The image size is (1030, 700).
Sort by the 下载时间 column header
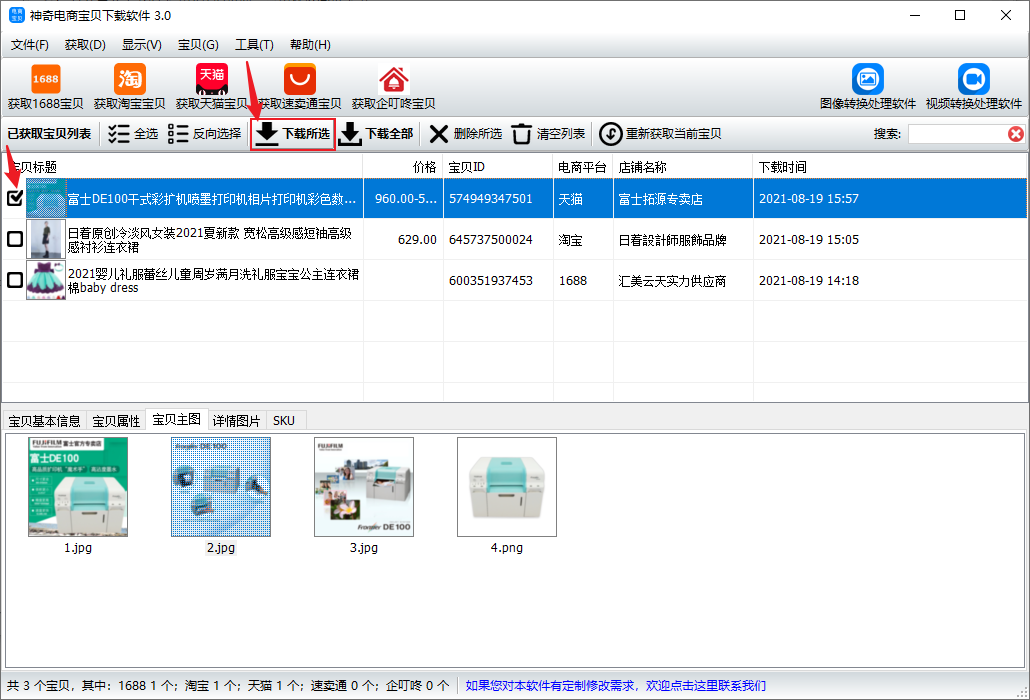[890, 167]
